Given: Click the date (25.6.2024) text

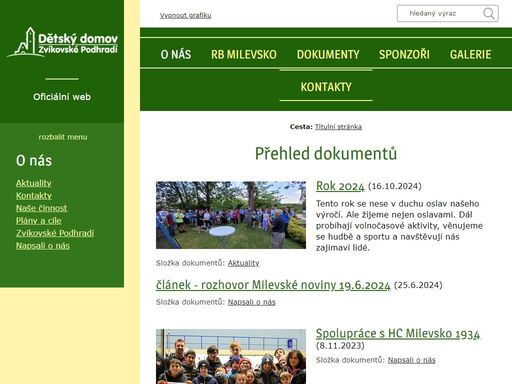Looking at the screenshot, I should tap(418, 285).
